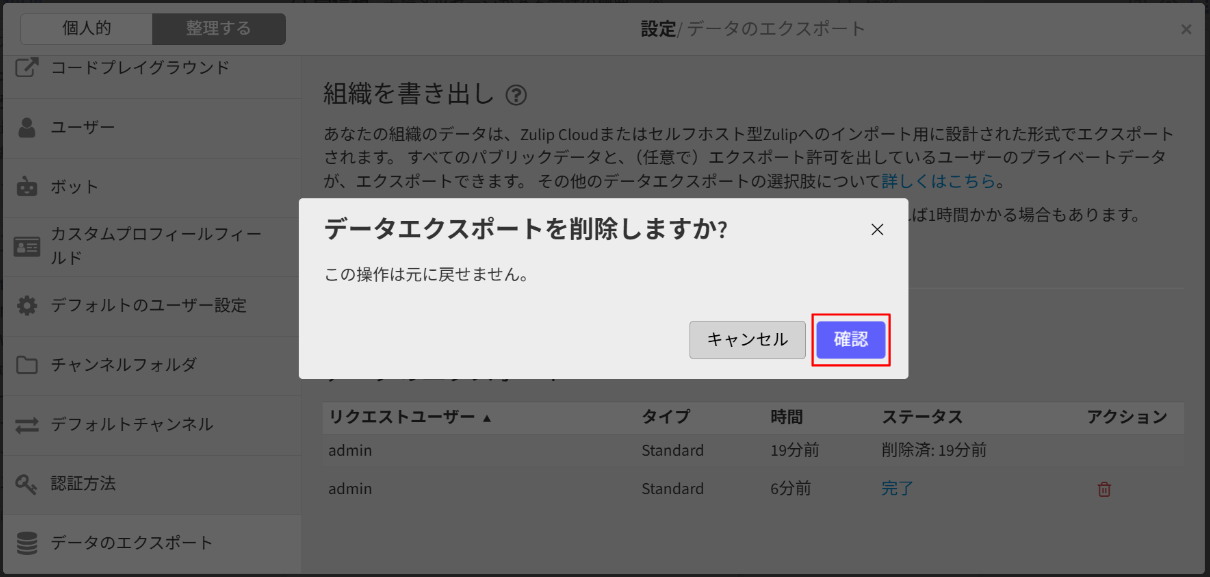Click the gear icon for デフォルトのユーザー設定
This screenshot has width=1210, height=577.
pos(28,305)
